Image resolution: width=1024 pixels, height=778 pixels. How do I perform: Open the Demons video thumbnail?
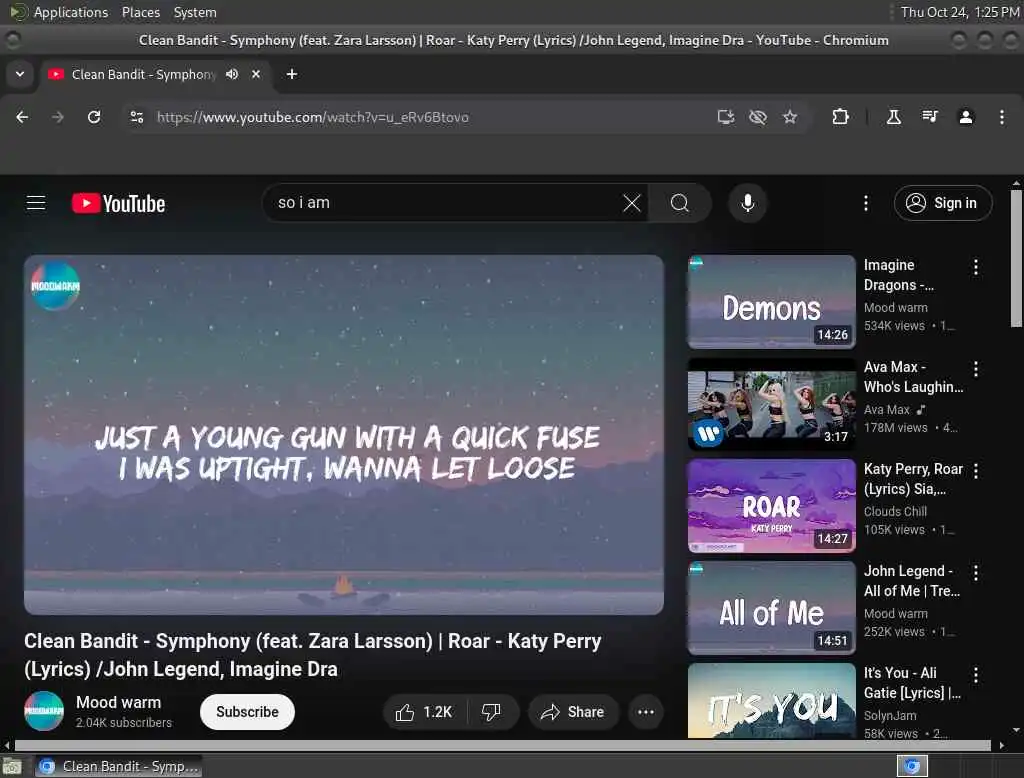click(771, 302)
